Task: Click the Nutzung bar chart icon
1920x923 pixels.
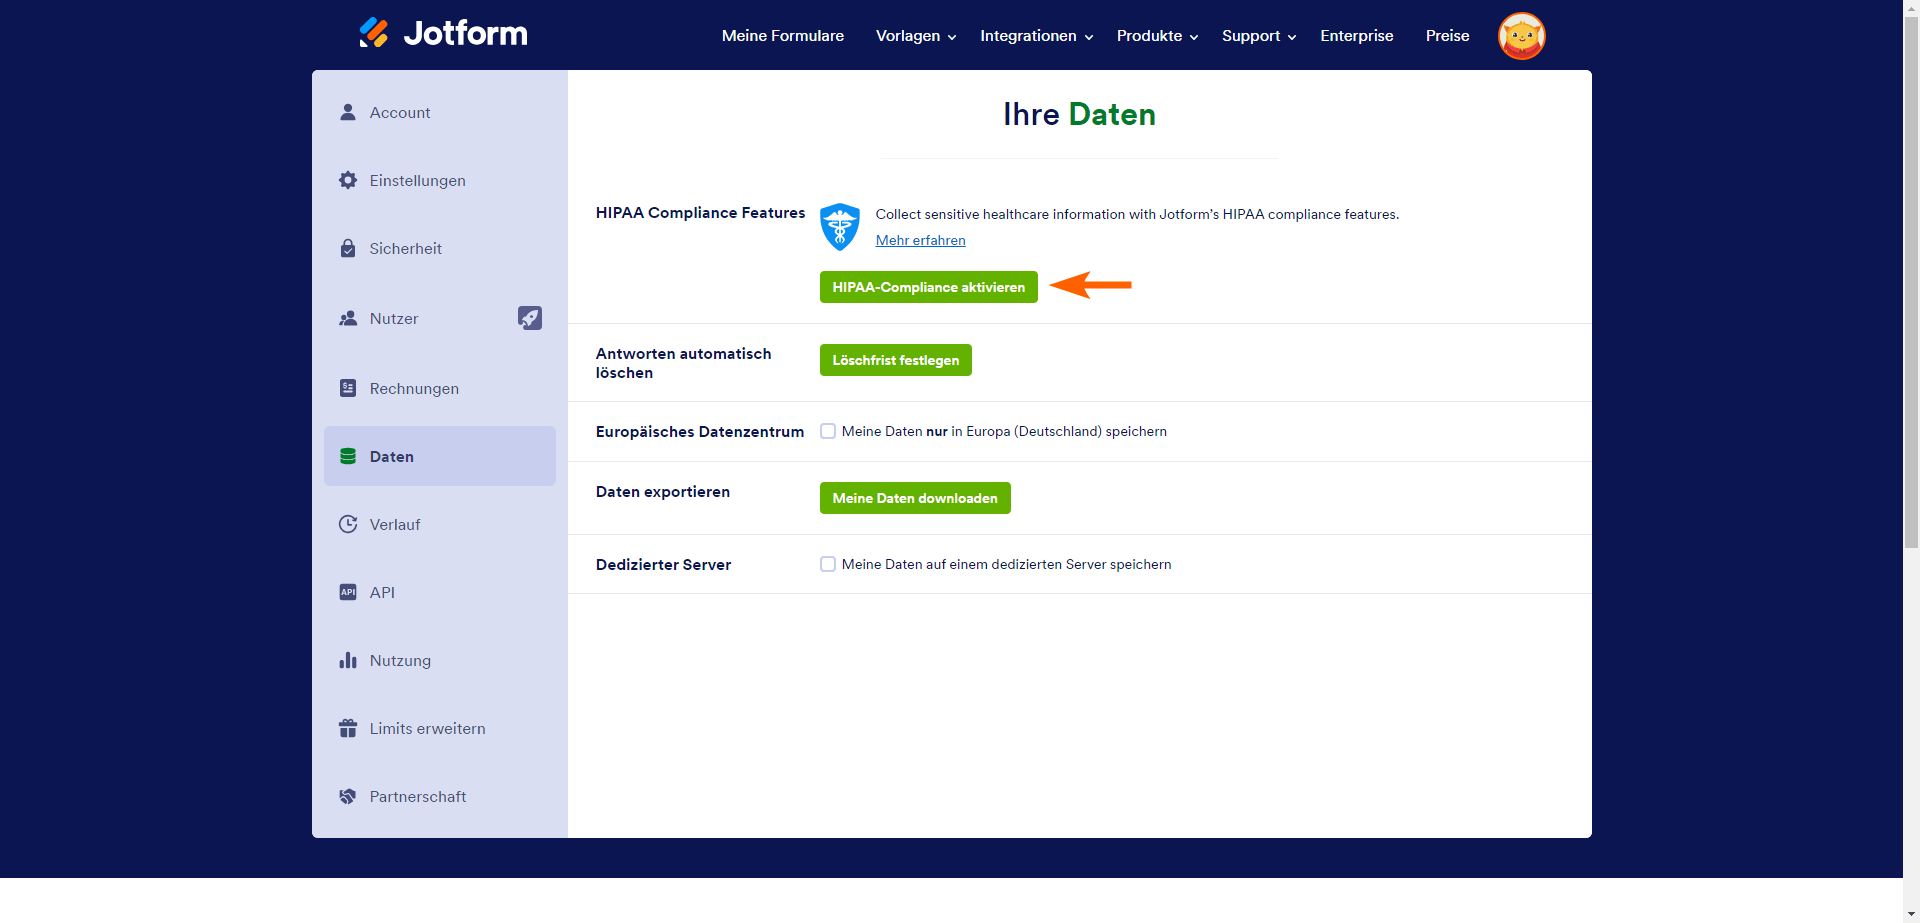Action: tap(348, 660)
